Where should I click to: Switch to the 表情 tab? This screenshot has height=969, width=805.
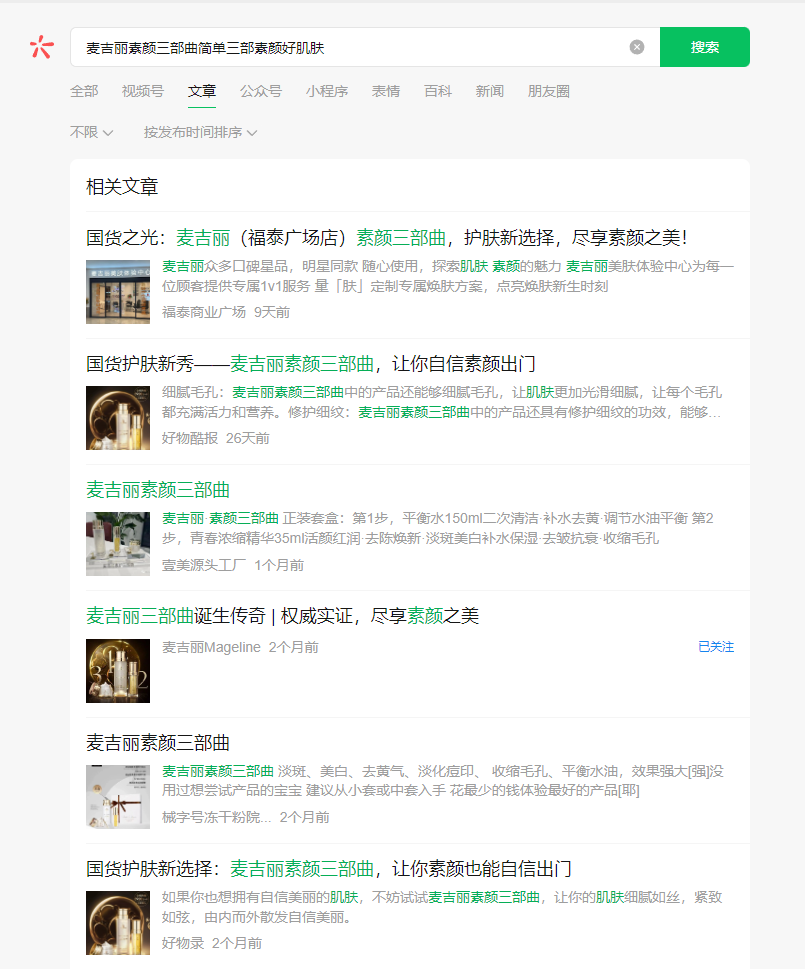click(386, 91)
